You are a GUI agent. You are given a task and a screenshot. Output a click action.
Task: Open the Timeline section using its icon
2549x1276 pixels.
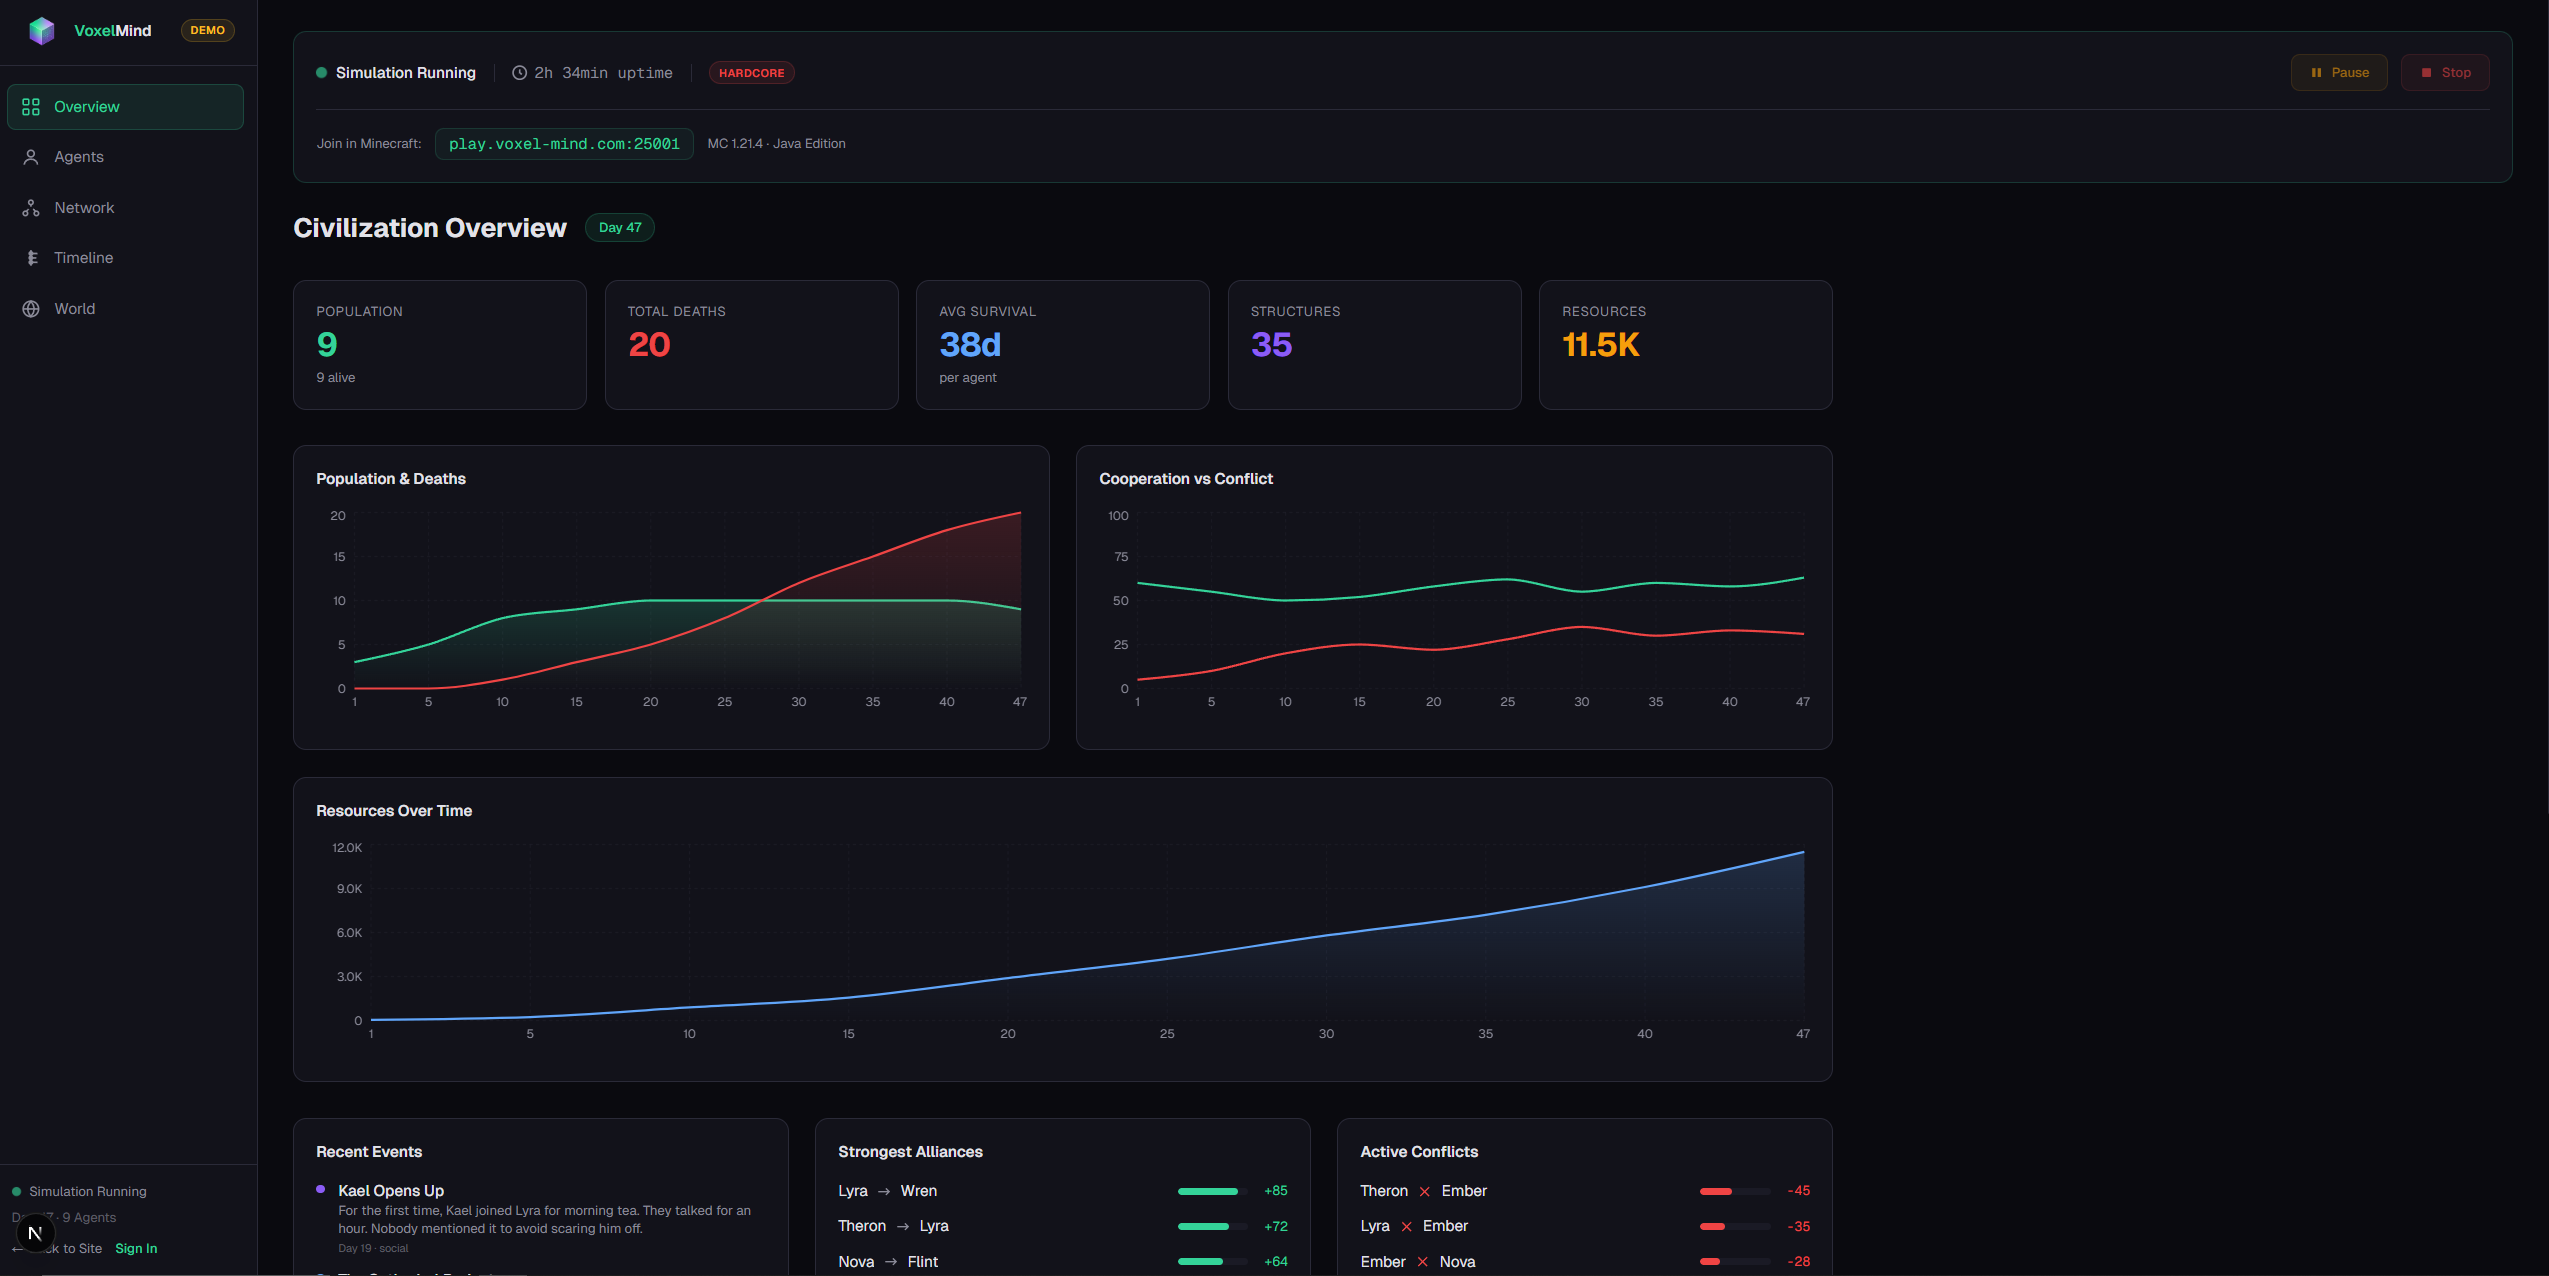(x=30, y=257)
